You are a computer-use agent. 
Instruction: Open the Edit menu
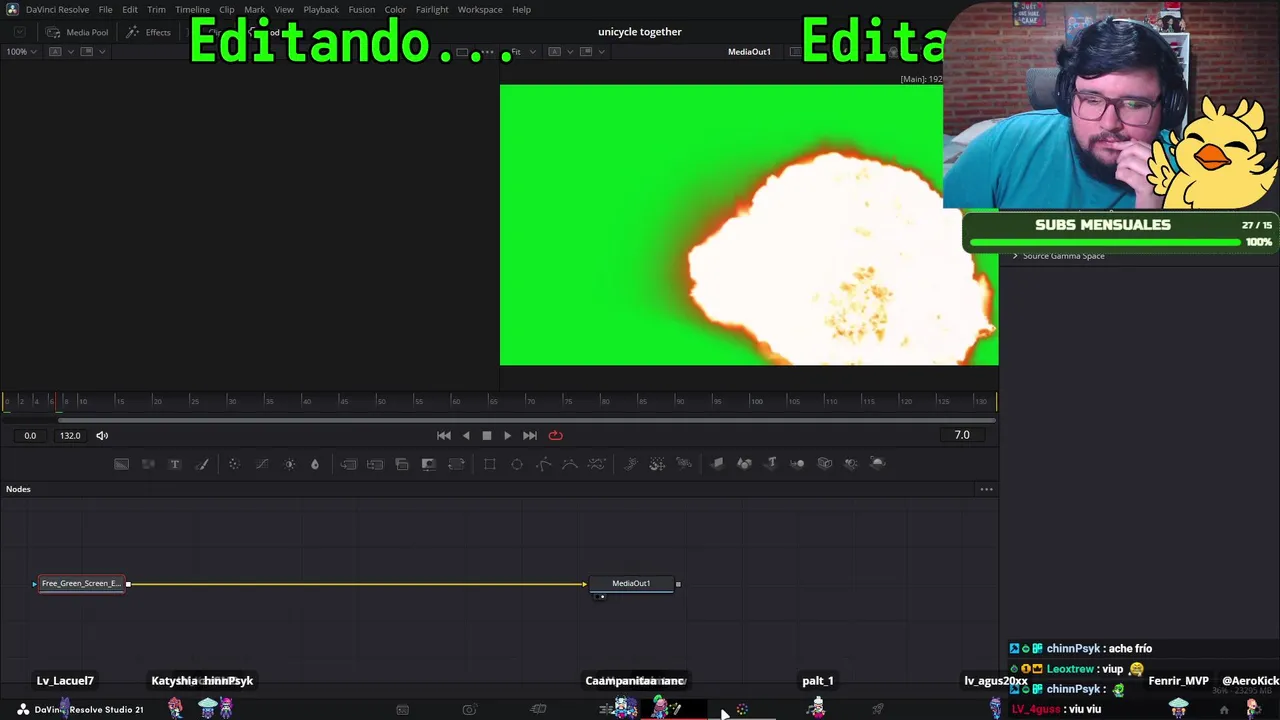(x=130, y=10)
